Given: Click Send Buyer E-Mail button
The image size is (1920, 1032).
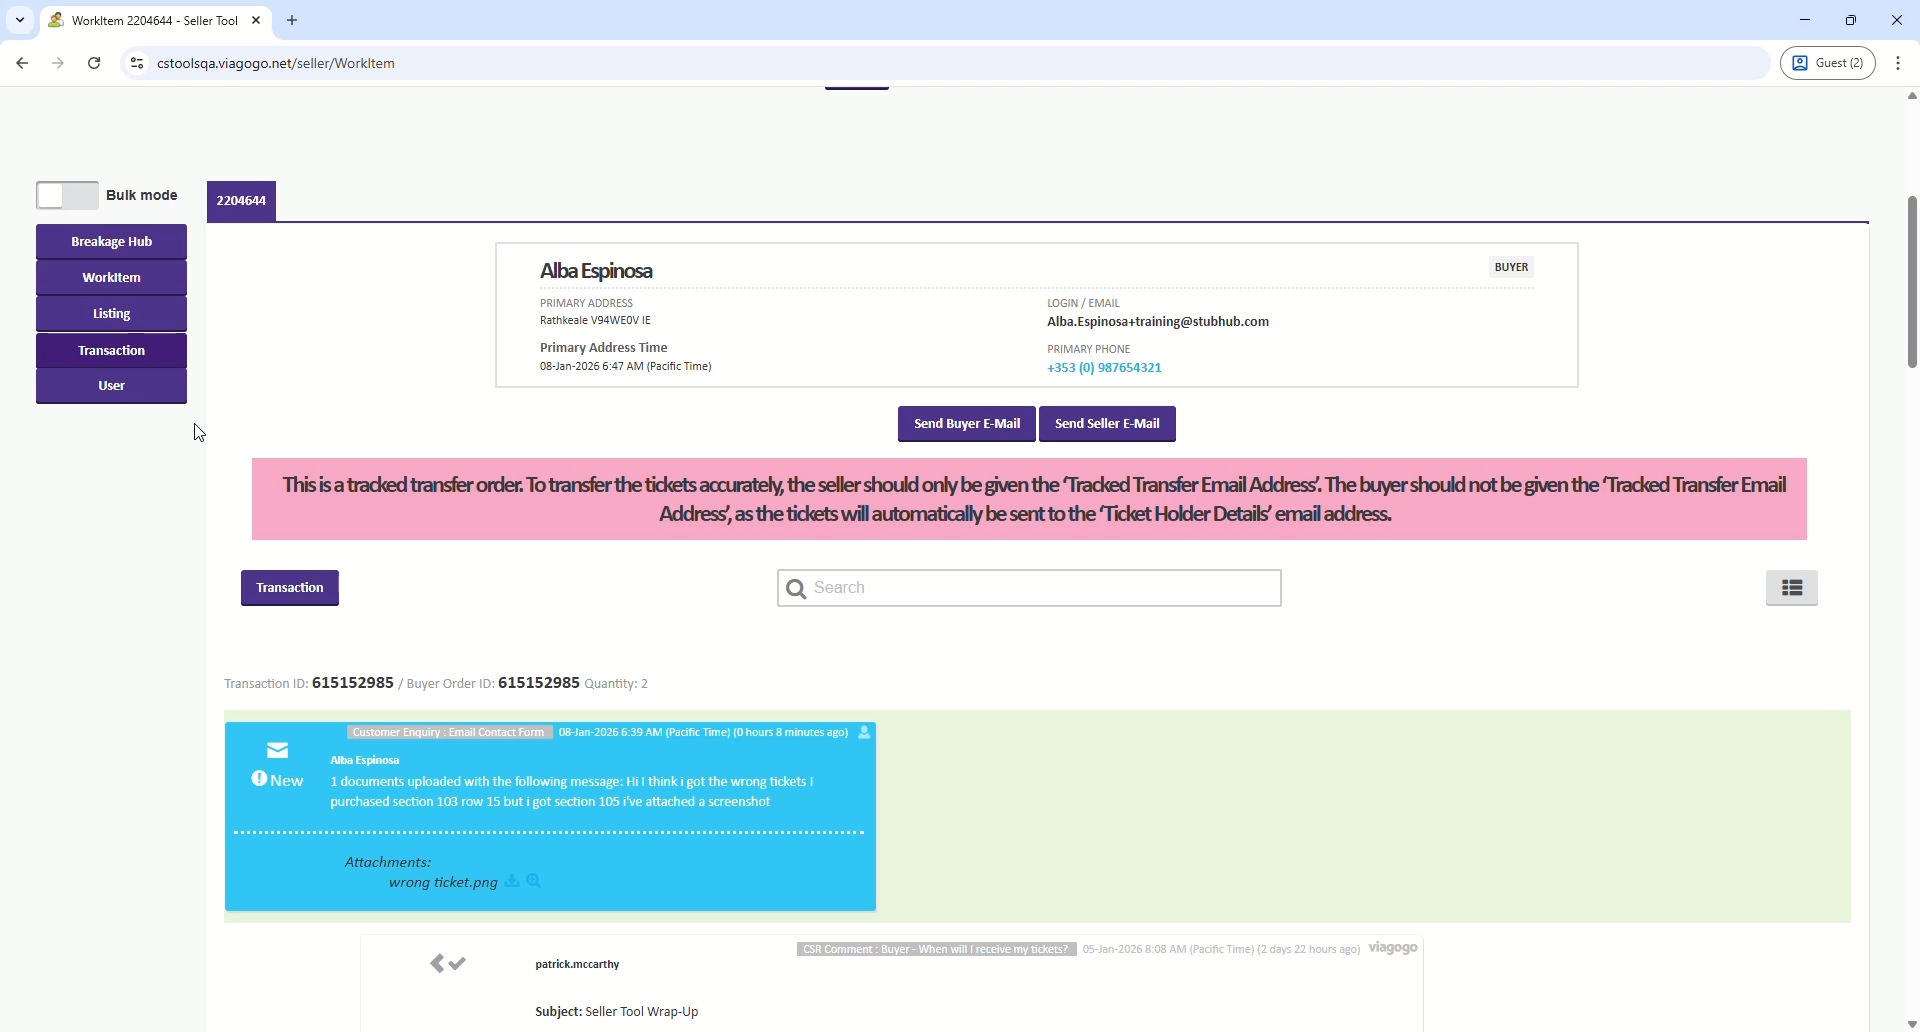Looking at the screenshot, I should point(966,425).
